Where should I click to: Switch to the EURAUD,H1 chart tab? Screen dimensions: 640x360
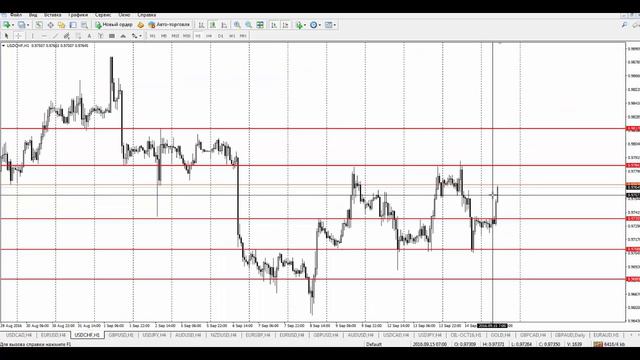606,335
